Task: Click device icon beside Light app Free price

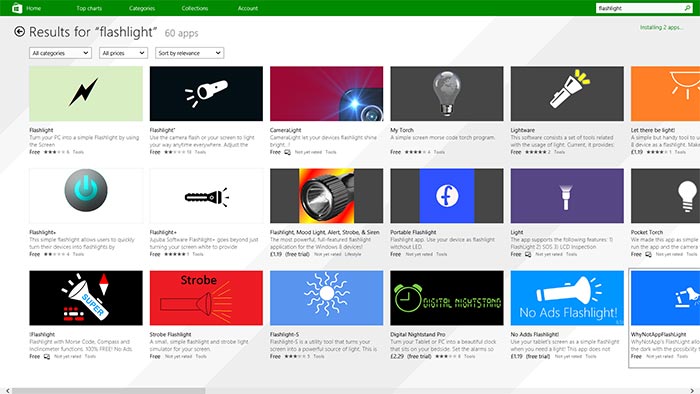Action: (528, 254)
